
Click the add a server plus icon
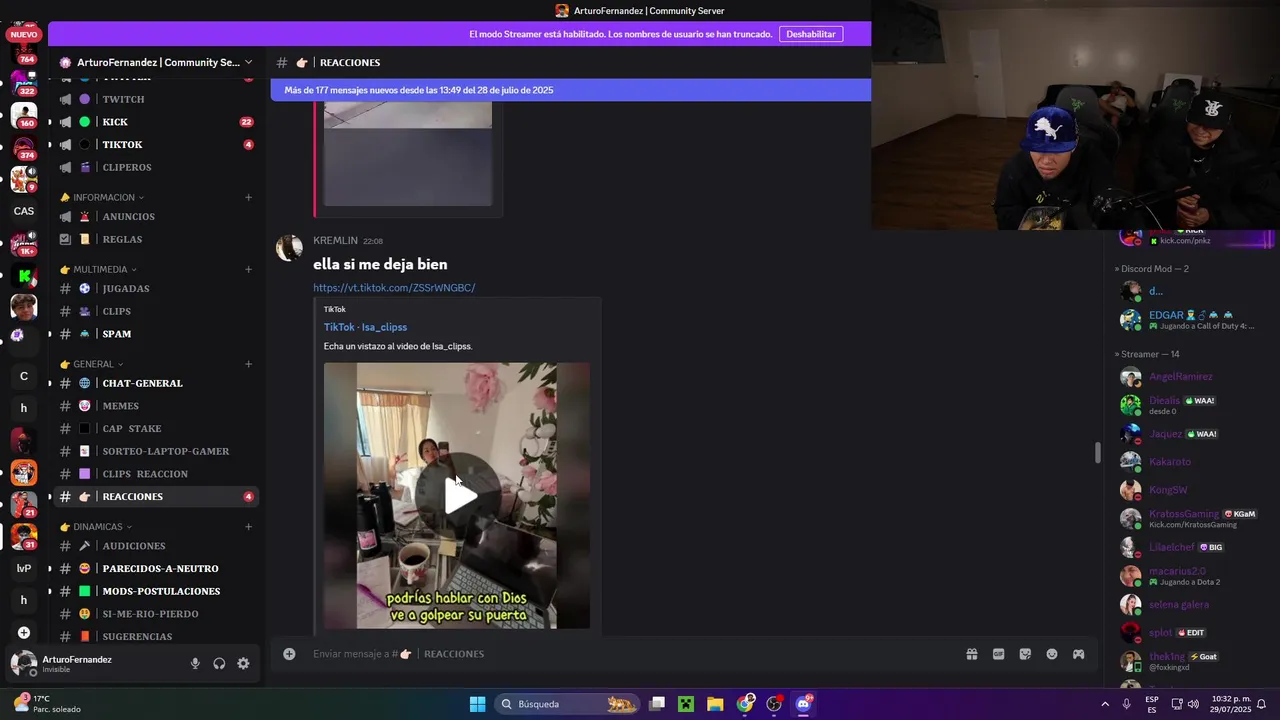(24, 632)
